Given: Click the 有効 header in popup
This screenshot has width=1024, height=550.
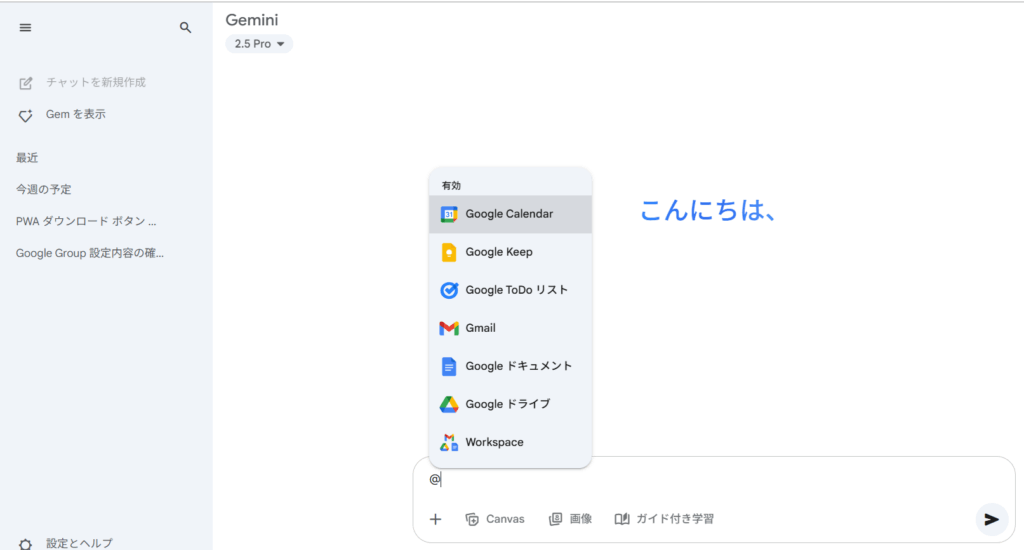Looking at the screenshot, I should (451, 186).
